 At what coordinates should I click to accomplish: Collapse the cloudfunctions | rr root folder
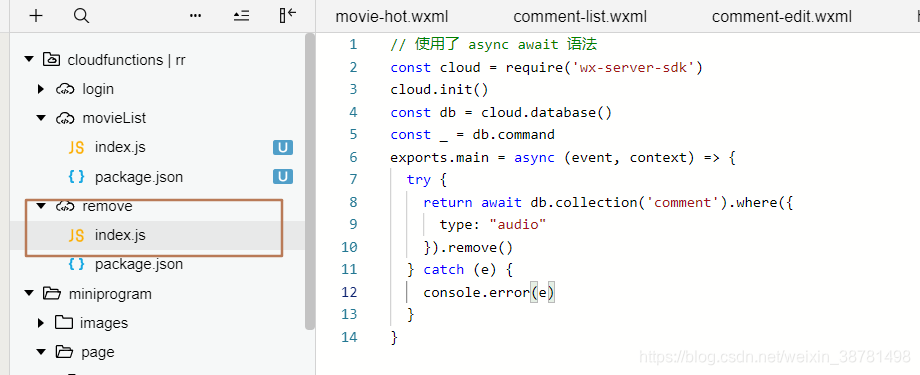click(x=28, y=59)
